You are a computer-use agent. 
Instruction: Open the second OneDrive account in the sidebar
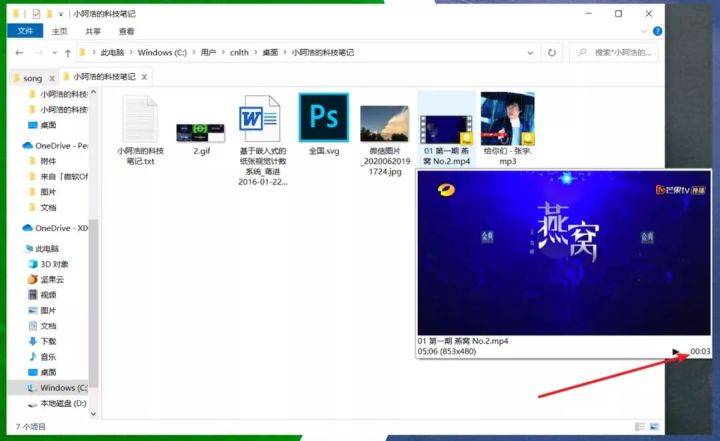click(55, 228)
